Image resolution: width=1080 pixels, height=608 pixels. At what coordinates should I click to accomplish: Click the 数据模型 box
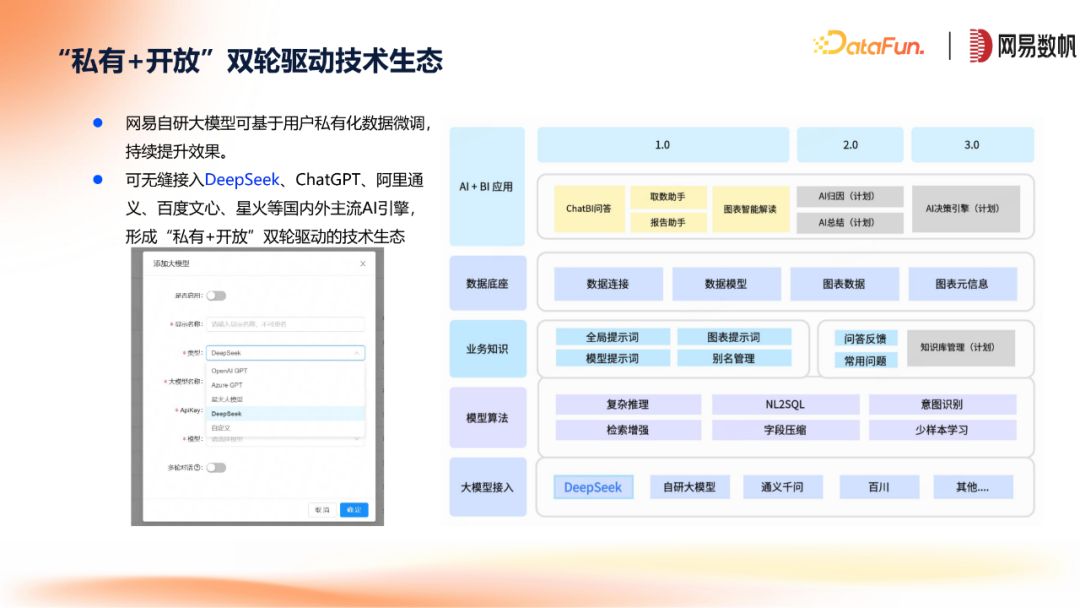click(726, 284)
